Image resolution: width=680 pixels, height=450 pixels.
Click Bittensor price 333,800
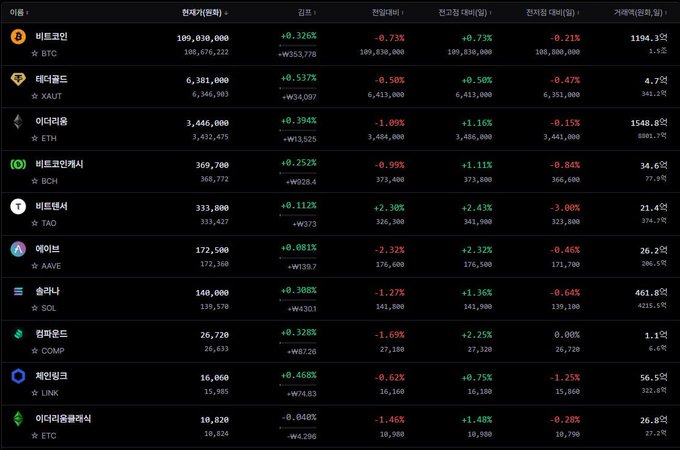[x=212, y=208]
